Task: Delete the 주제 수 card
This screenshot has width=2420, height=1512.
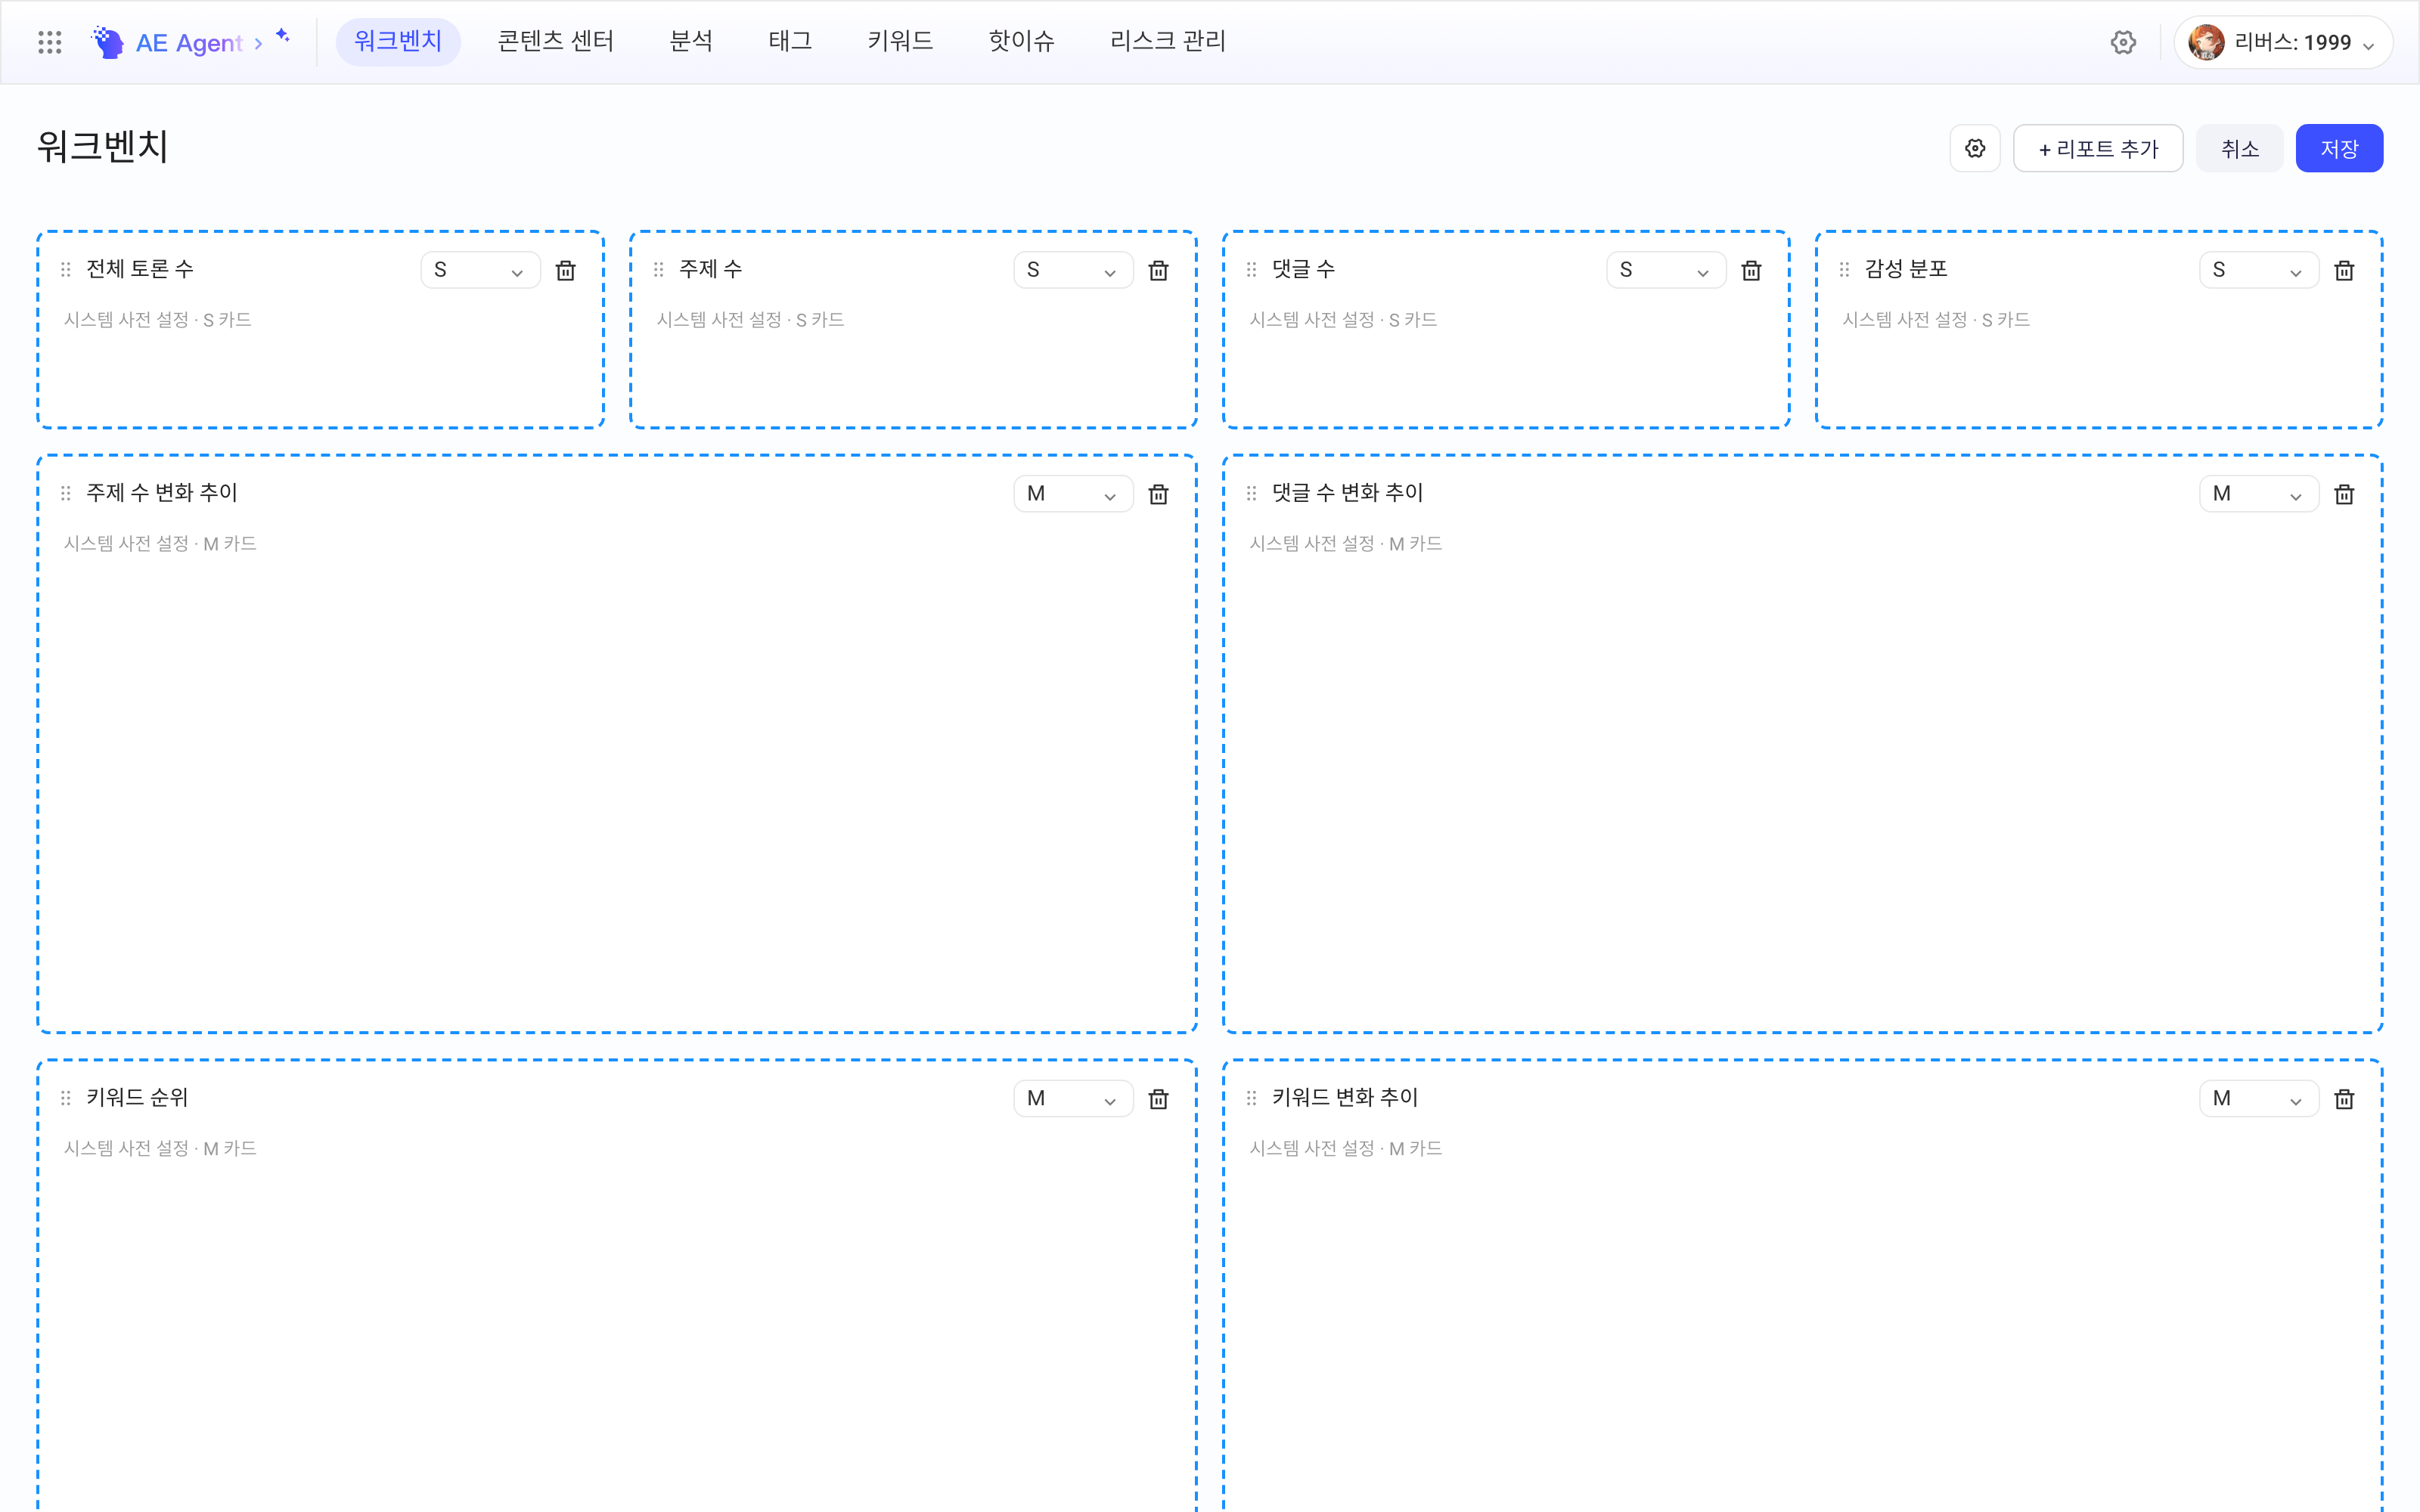Action: (1159, 270)
